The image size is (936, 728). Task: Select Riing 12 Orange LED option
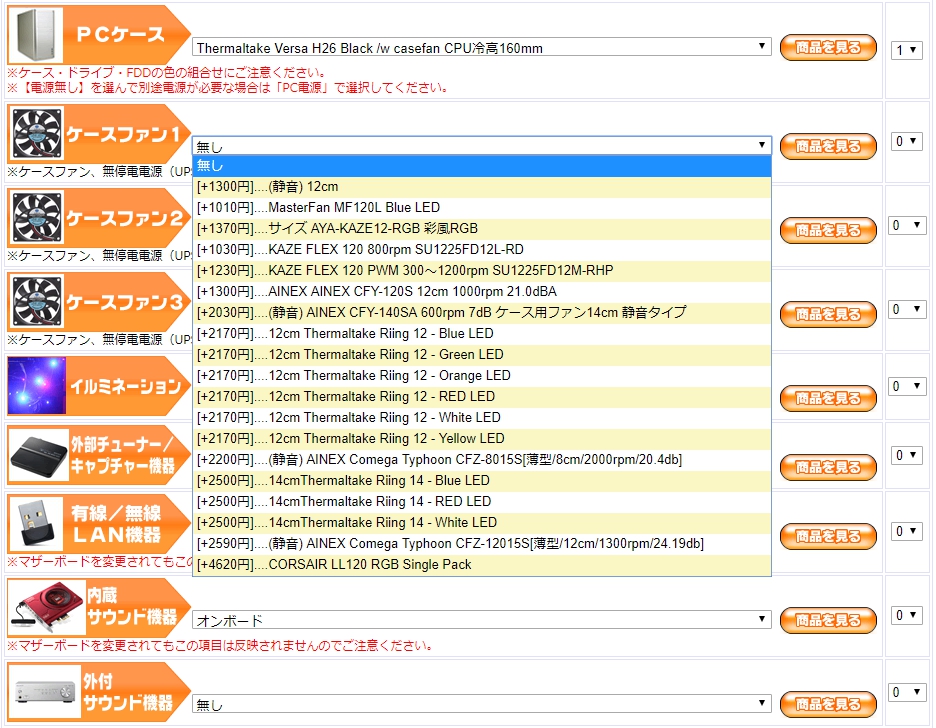[x=482, y=375]
